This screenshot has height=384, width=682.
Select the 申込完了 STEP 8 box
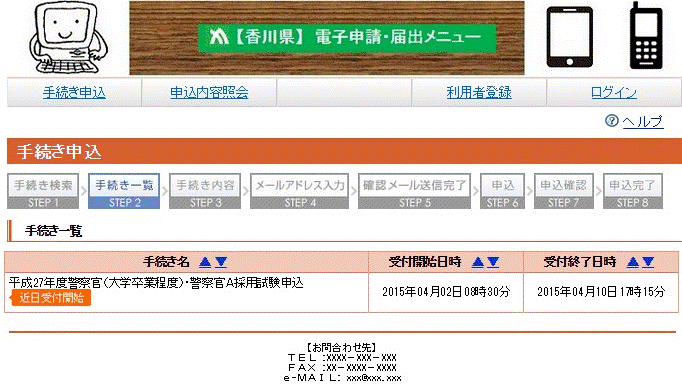(633, 191)
